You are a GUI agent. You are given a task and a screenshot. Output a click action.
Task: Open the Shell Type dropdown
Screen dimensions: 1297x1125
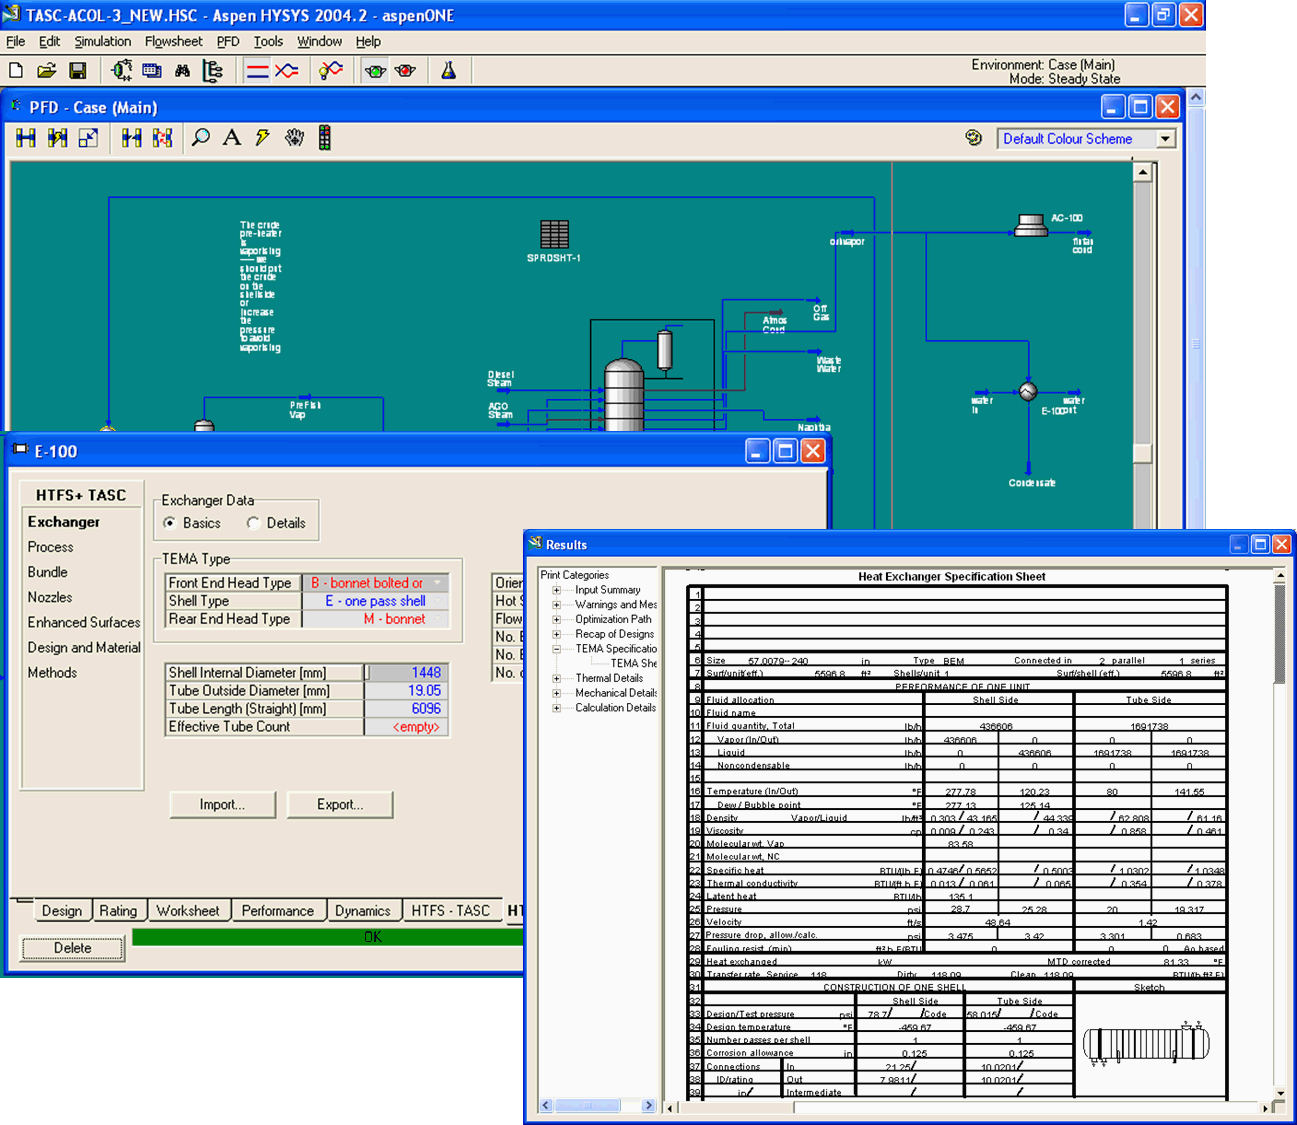click(x=437, y=601)
